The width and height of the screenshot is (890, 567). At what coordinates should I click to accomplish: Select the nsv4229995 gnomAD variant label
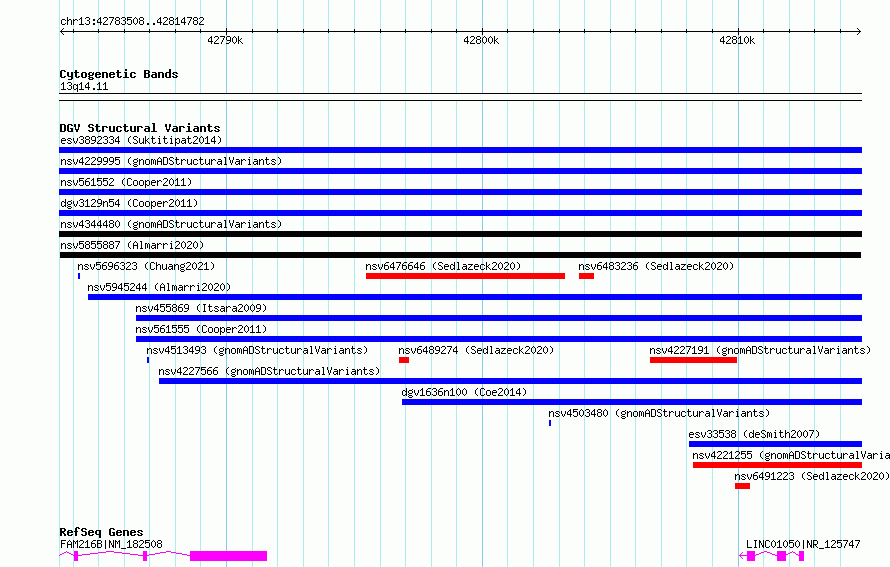pos(171,161)
